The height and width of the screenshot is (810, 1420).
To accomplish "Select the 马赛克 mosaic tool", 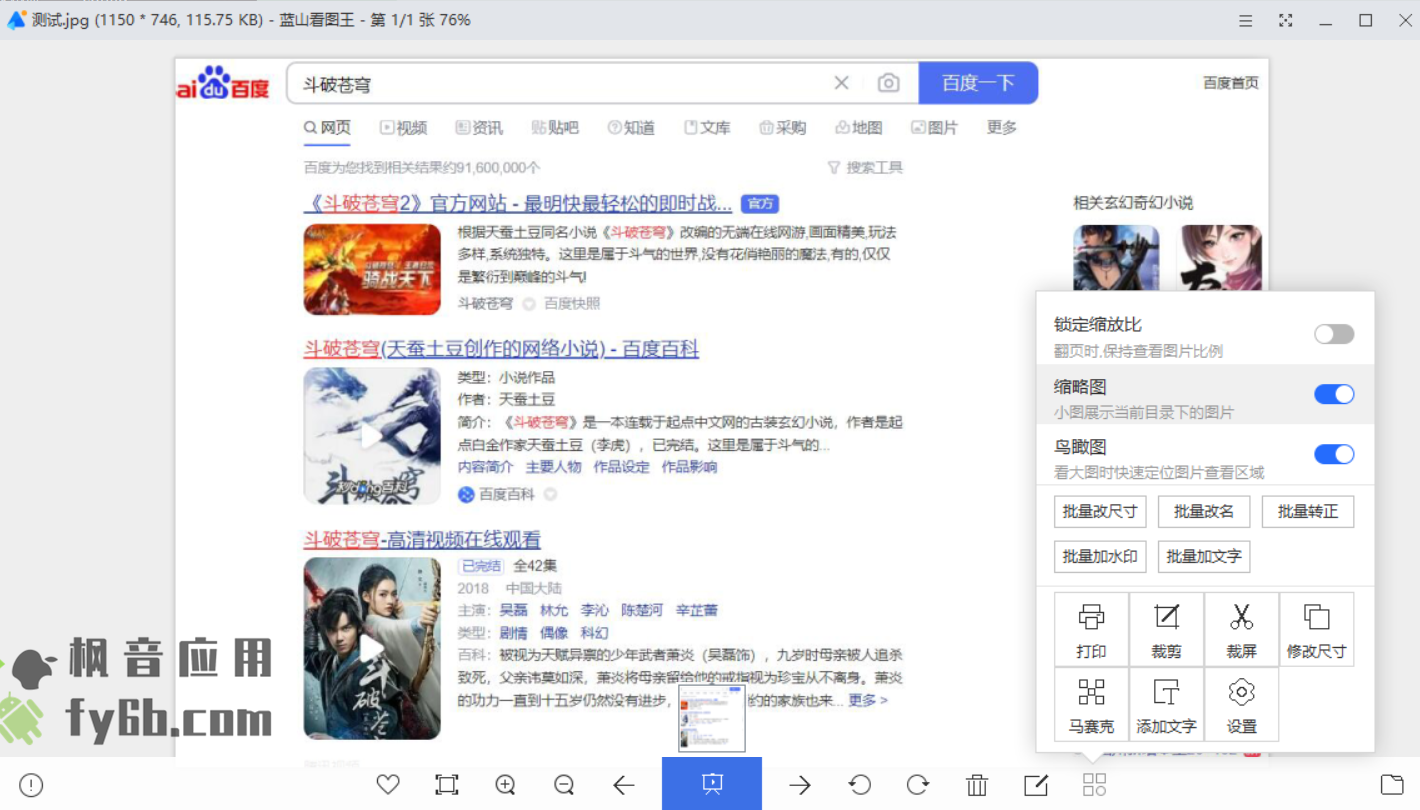I will coord(1091,704).
